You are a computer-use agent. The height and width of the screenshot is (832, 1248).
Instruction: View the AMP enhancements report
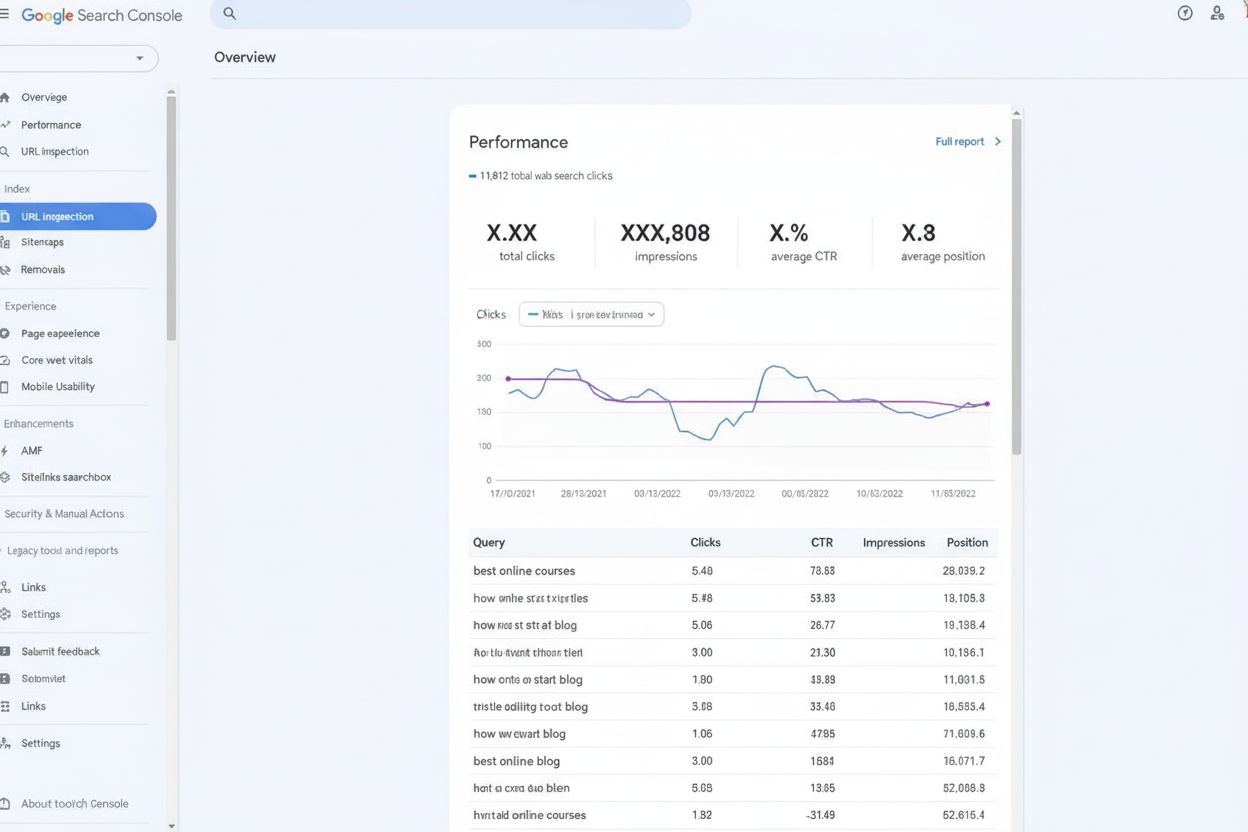tap(30, 450)
